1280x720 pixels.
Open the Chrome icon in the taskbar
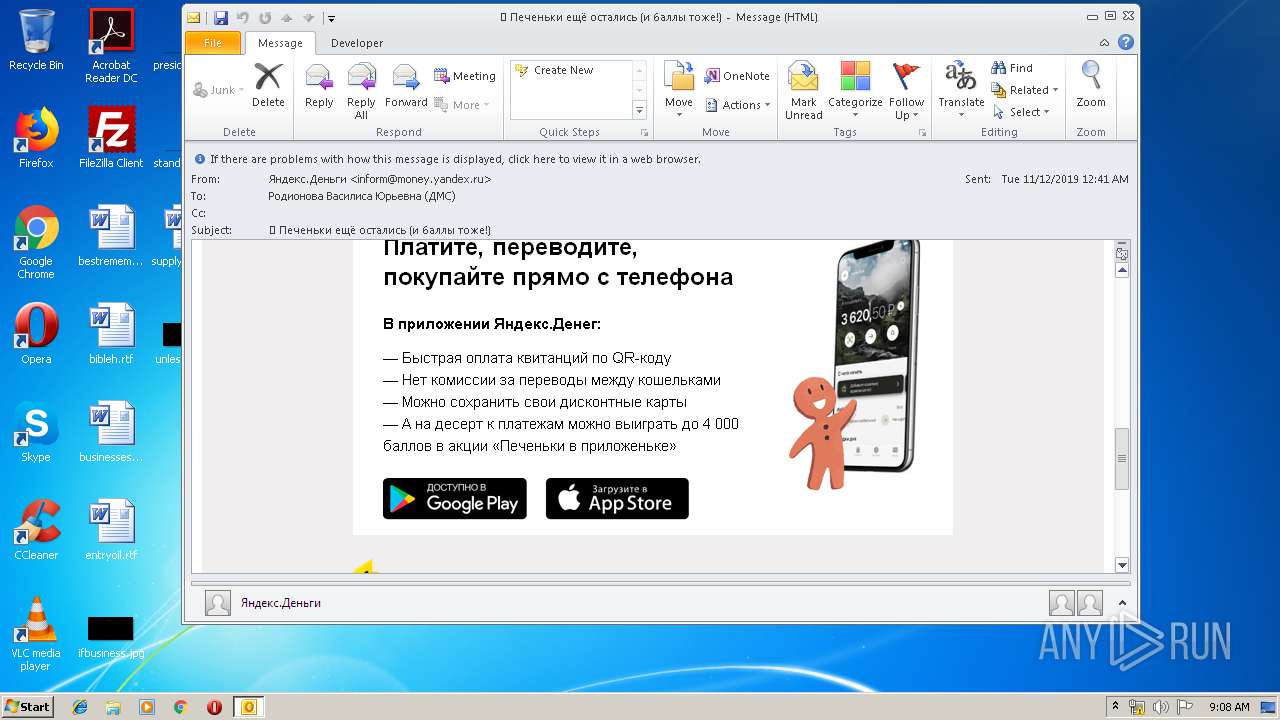click(180, 707)
